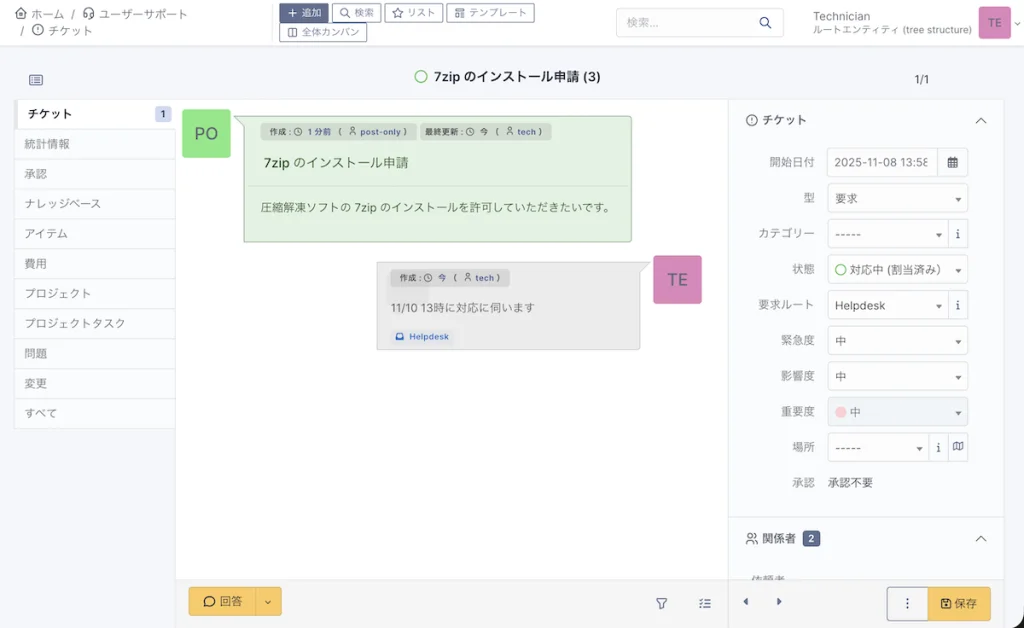
Task: Click the 検索 toolbar button
Action: coord(357,13)
